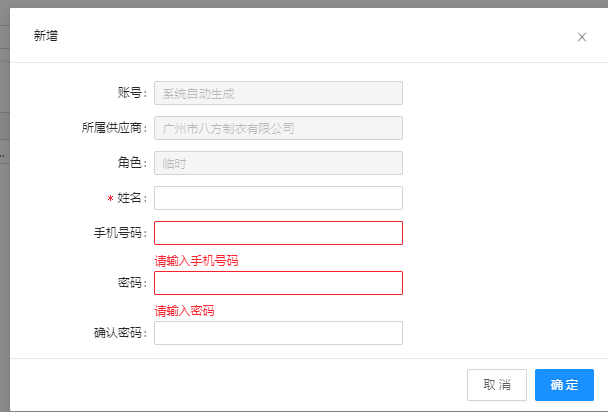Click the red 请输入手机号码 error message

tap(196, 261)
